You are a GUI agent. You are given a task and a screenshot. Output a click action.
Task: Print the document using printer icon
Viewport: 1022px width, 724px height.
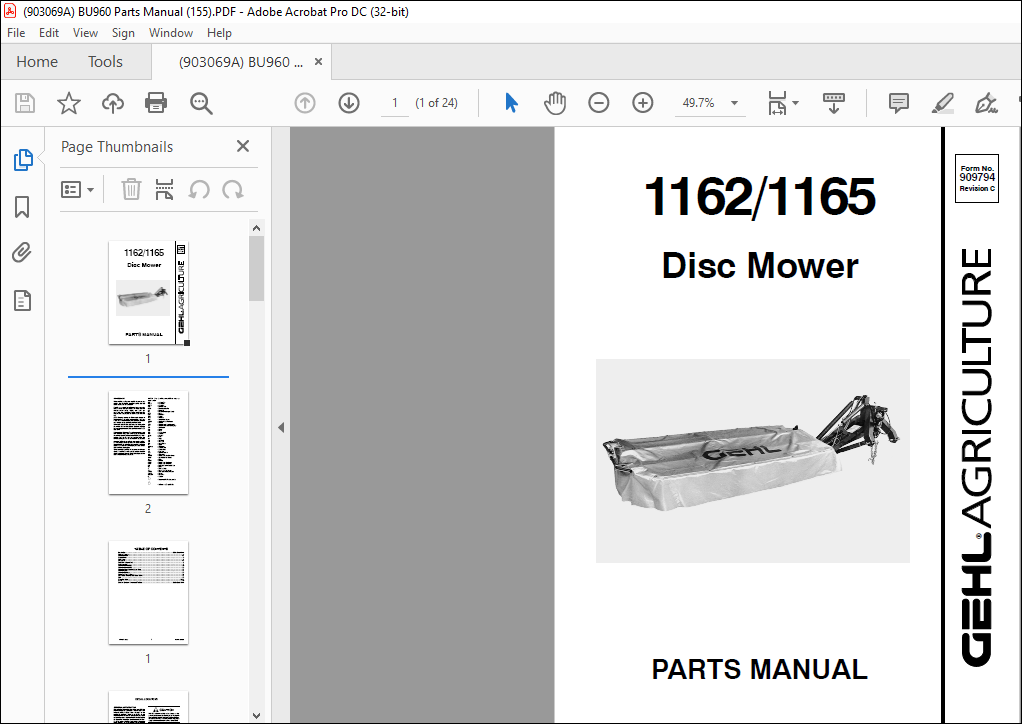[156, 103]
